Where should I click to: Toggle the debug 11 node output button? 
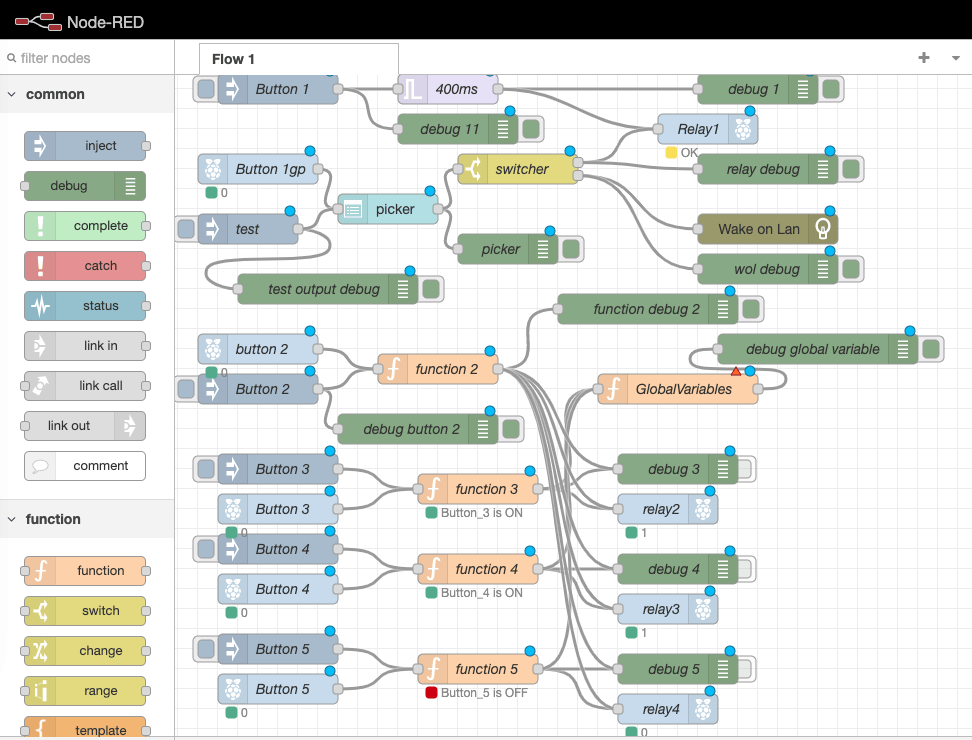coord(531,130)
